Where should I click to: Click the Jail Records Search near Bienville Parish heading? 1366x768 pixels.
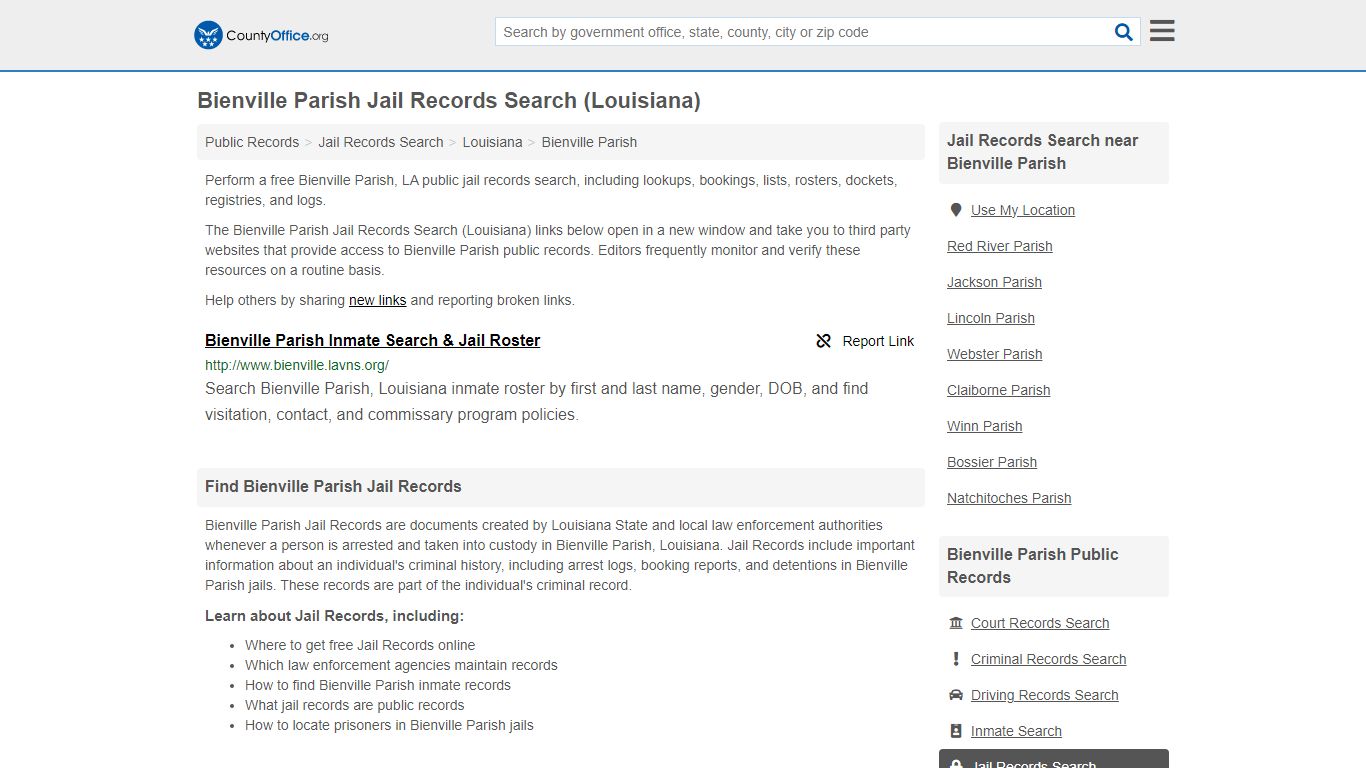tap(1043, 152)
